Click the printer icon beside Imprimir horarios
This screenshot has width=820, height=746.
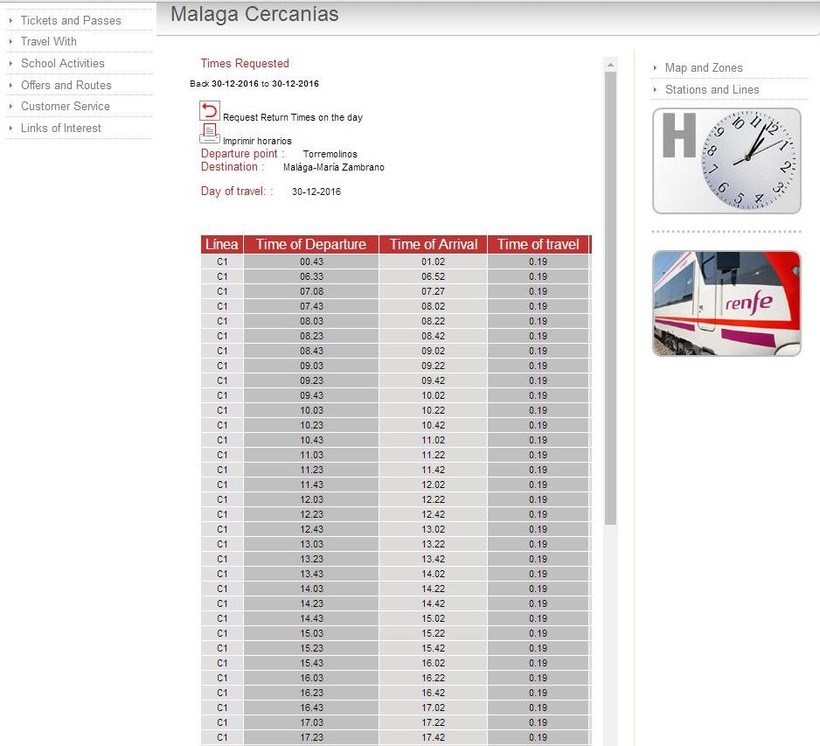point(209,133)
